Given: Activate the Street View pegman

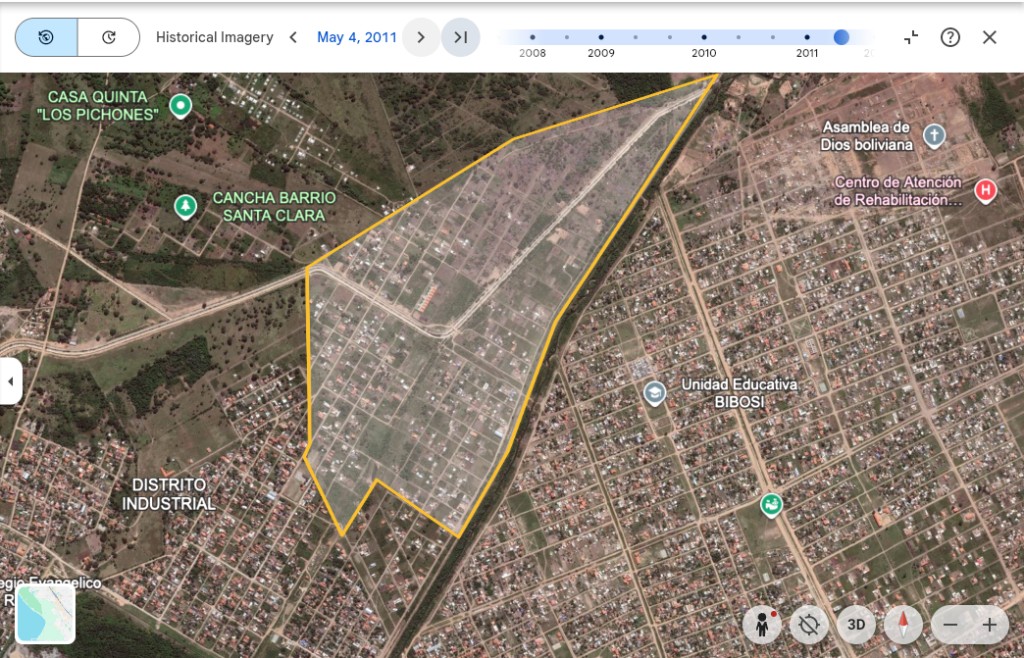Looking at the screenshot, I should (x=762, y=625).
